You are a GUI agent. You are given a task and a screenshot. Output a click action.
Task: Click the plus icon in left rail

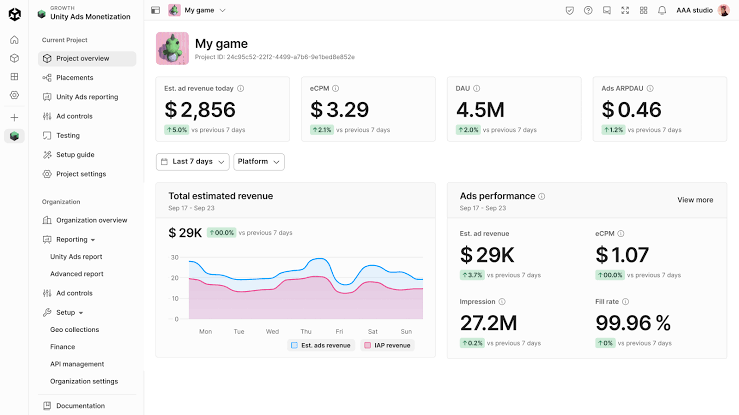point(15,118)
